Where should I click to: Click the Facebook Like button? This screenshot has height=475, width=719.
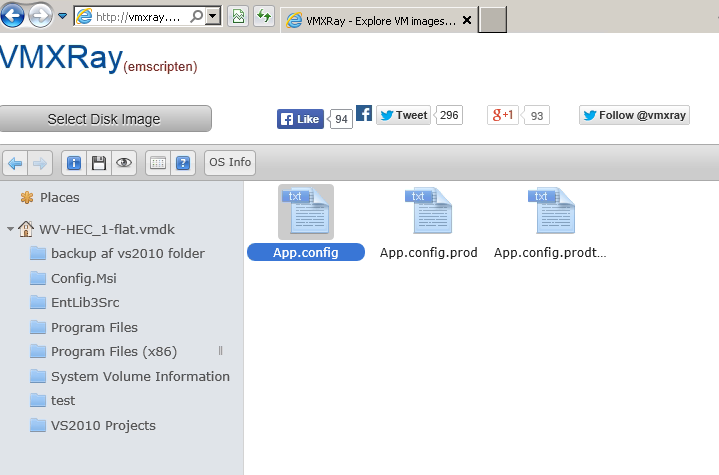click(300, 119)
